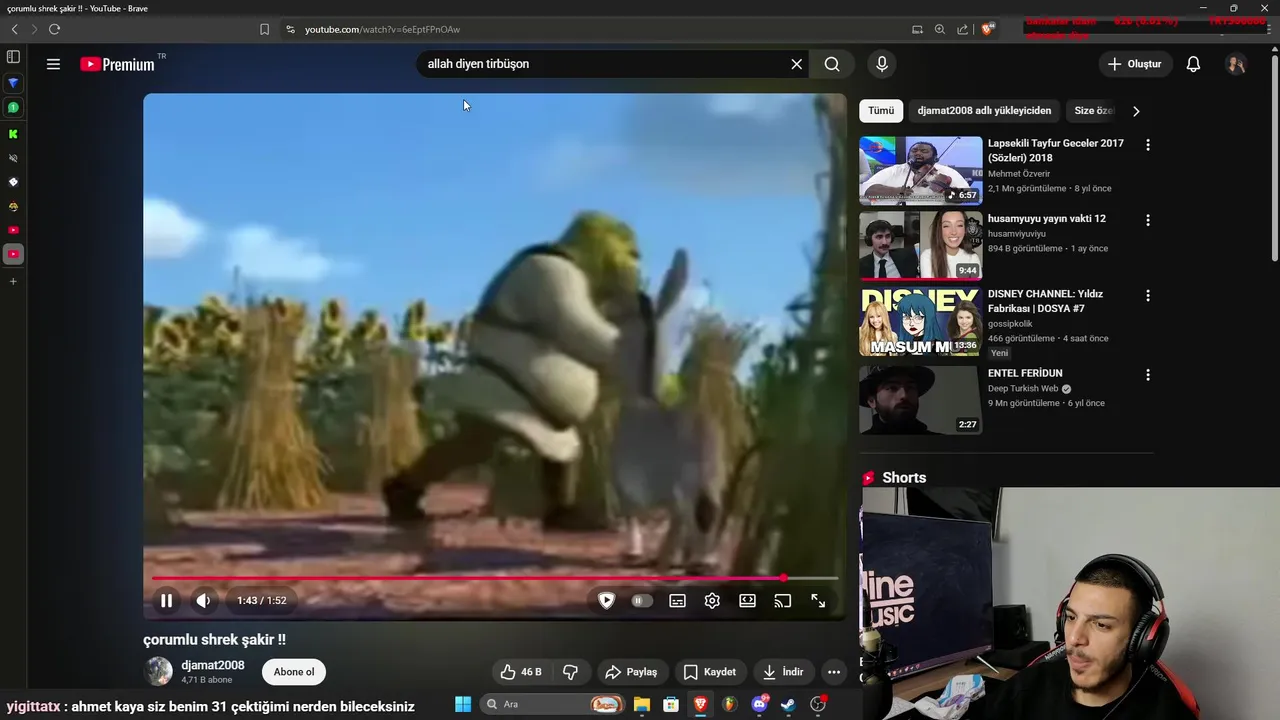1280x720 pixels.
Task: Start voice search with the microphone
Action: tap(881, 64)
